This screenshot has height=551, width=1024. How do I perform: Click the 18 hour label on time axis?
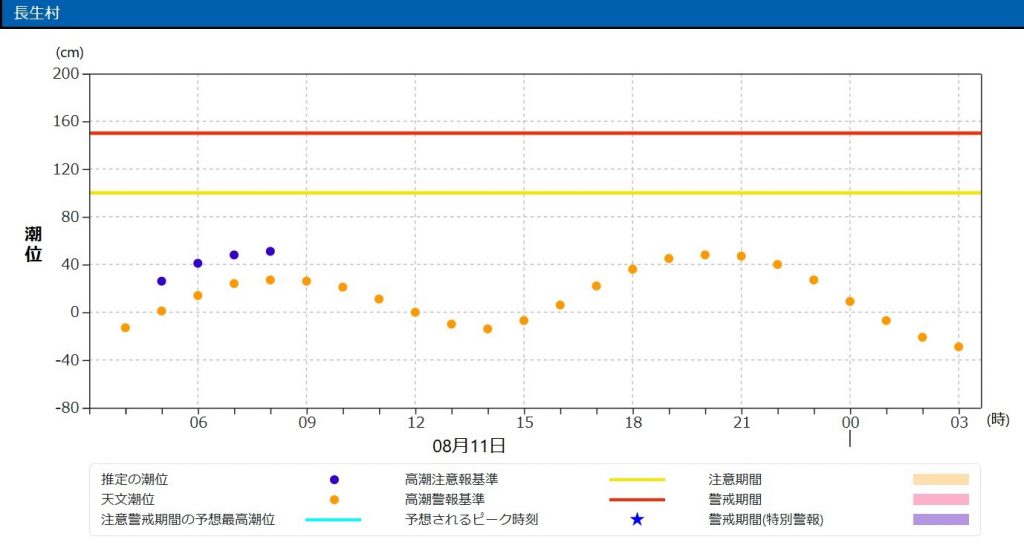click(x=633, y=422)
